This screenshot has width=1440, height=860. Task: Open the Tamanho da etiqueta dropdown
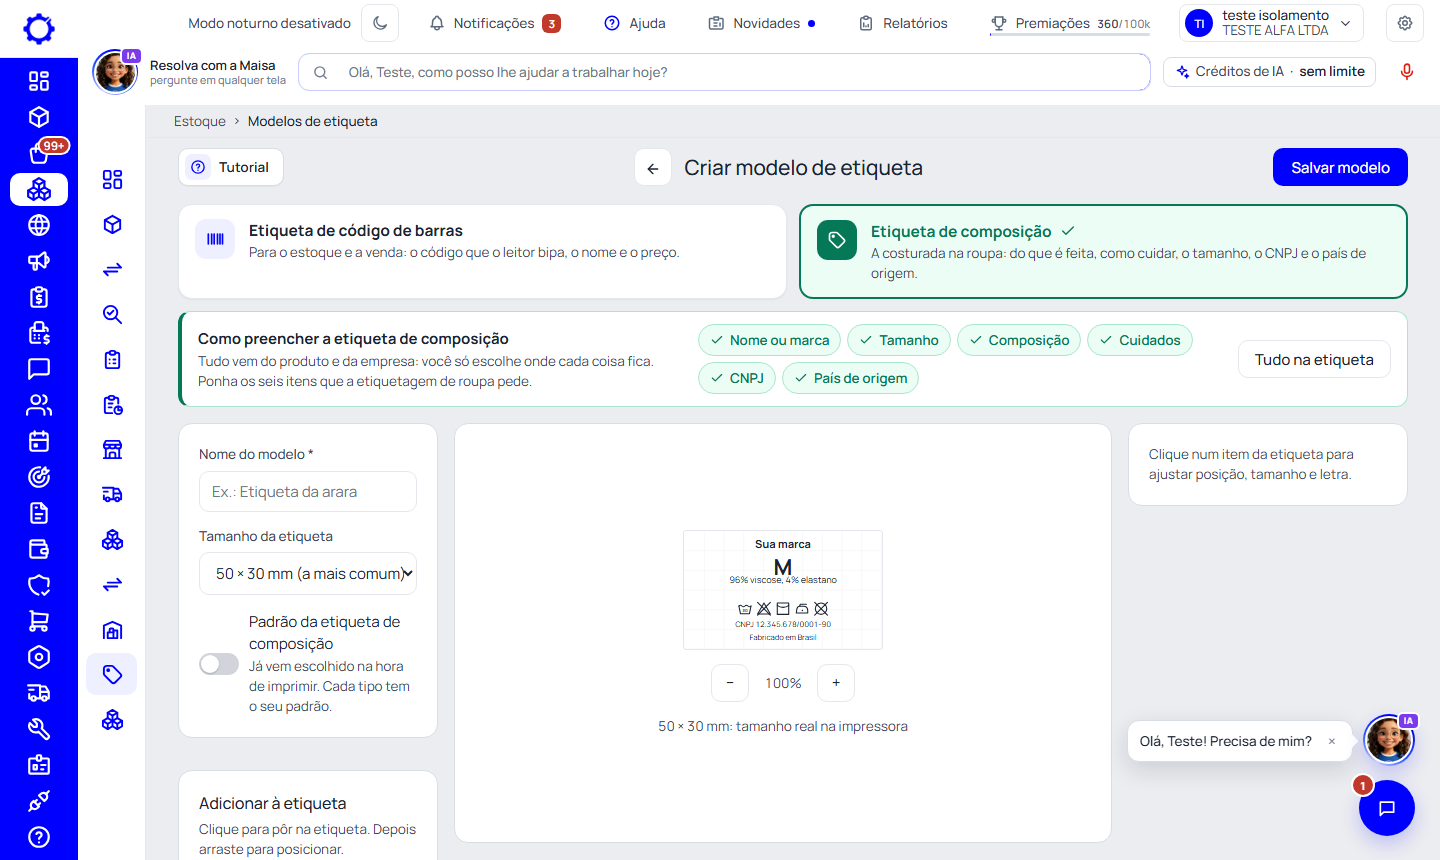308,574
